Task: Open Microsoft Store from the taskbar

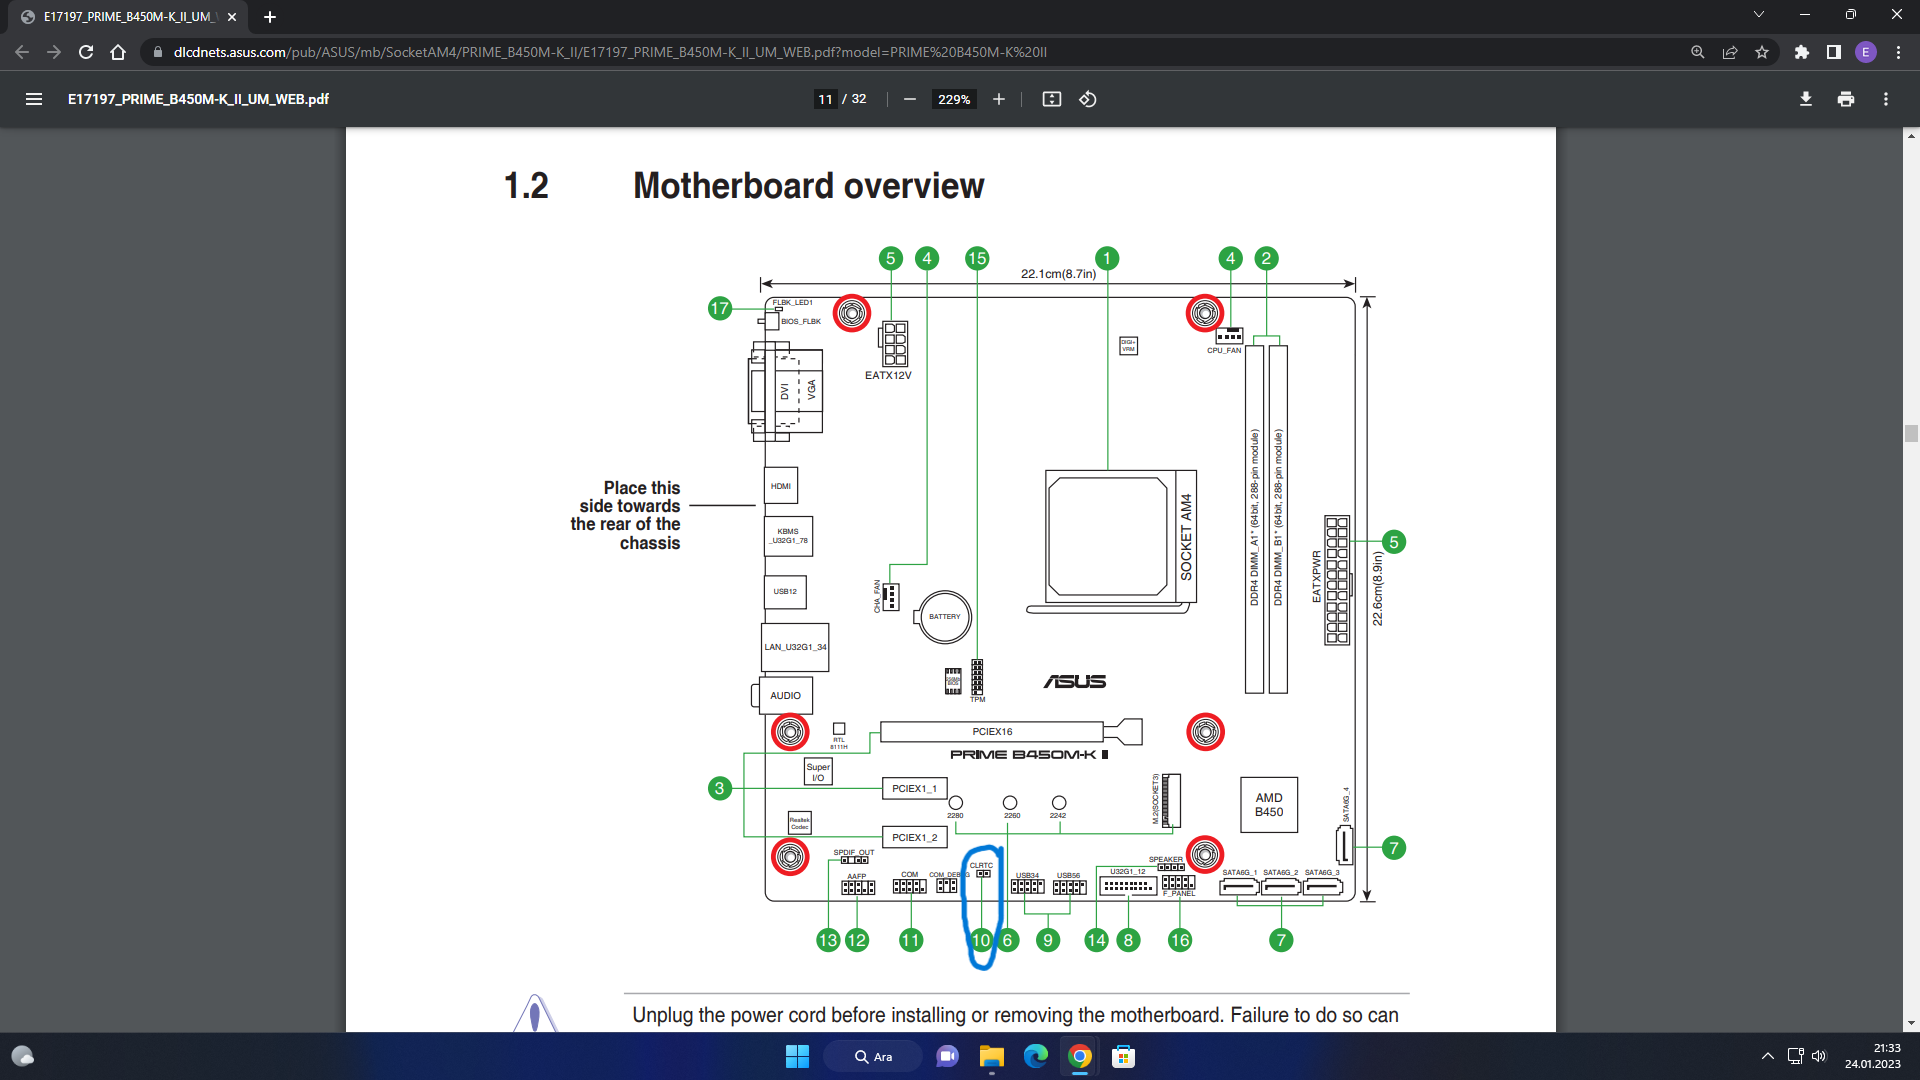Action: pos(1123,1056)
